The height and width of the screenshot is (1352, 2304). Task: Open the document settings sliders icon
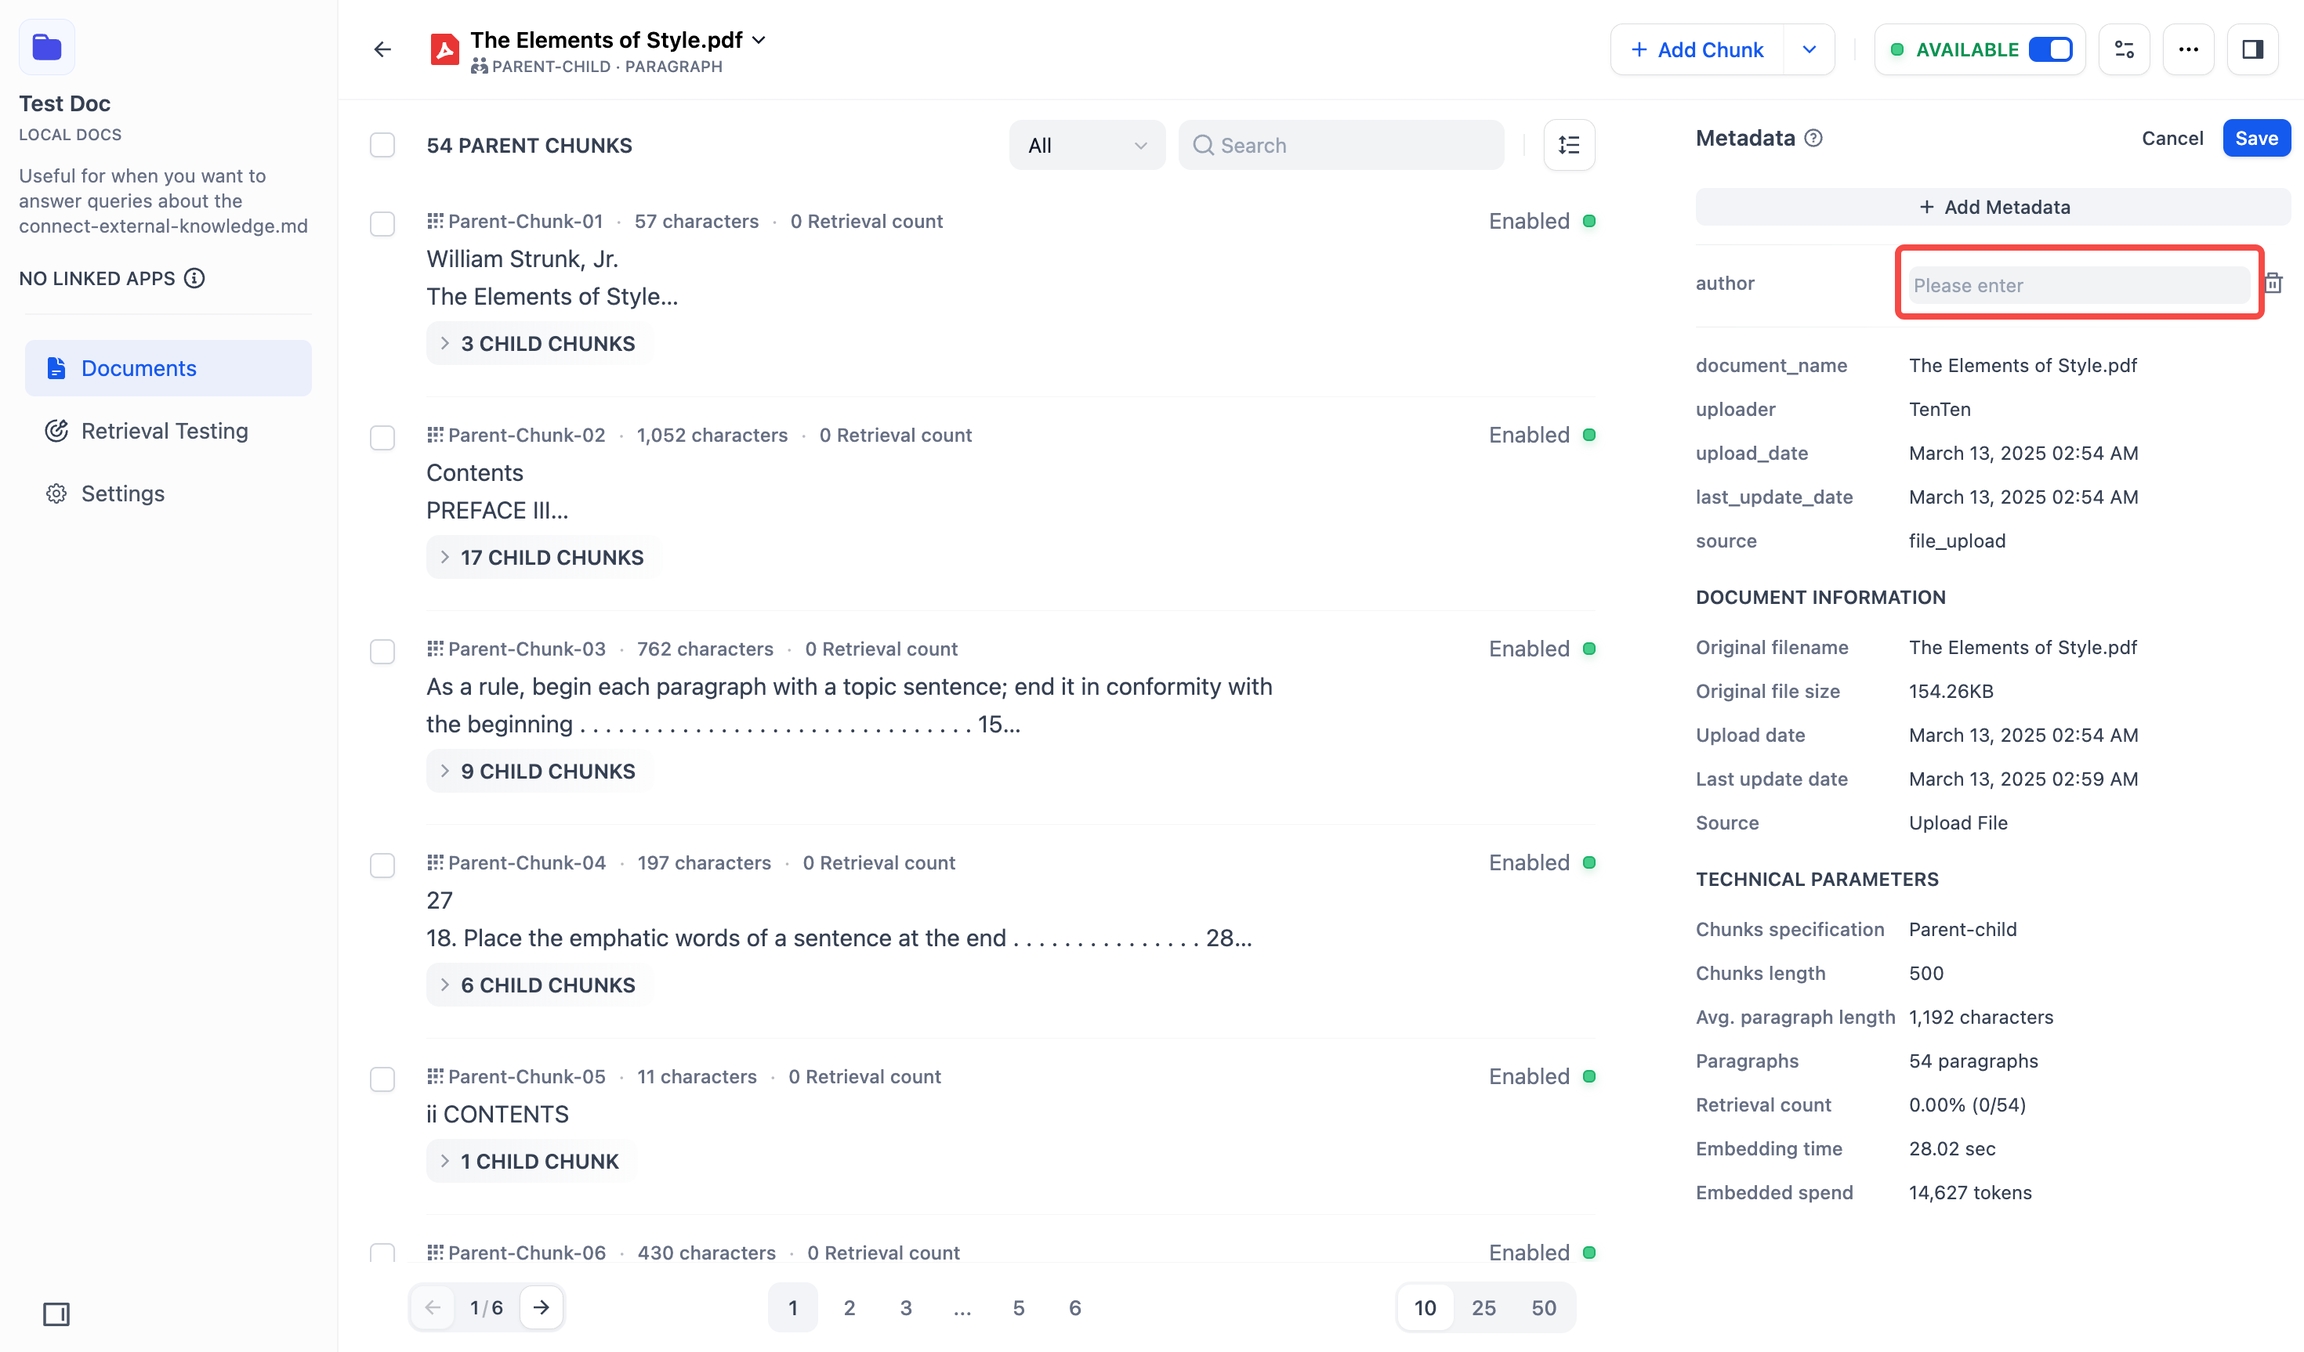click(2124, 49)
